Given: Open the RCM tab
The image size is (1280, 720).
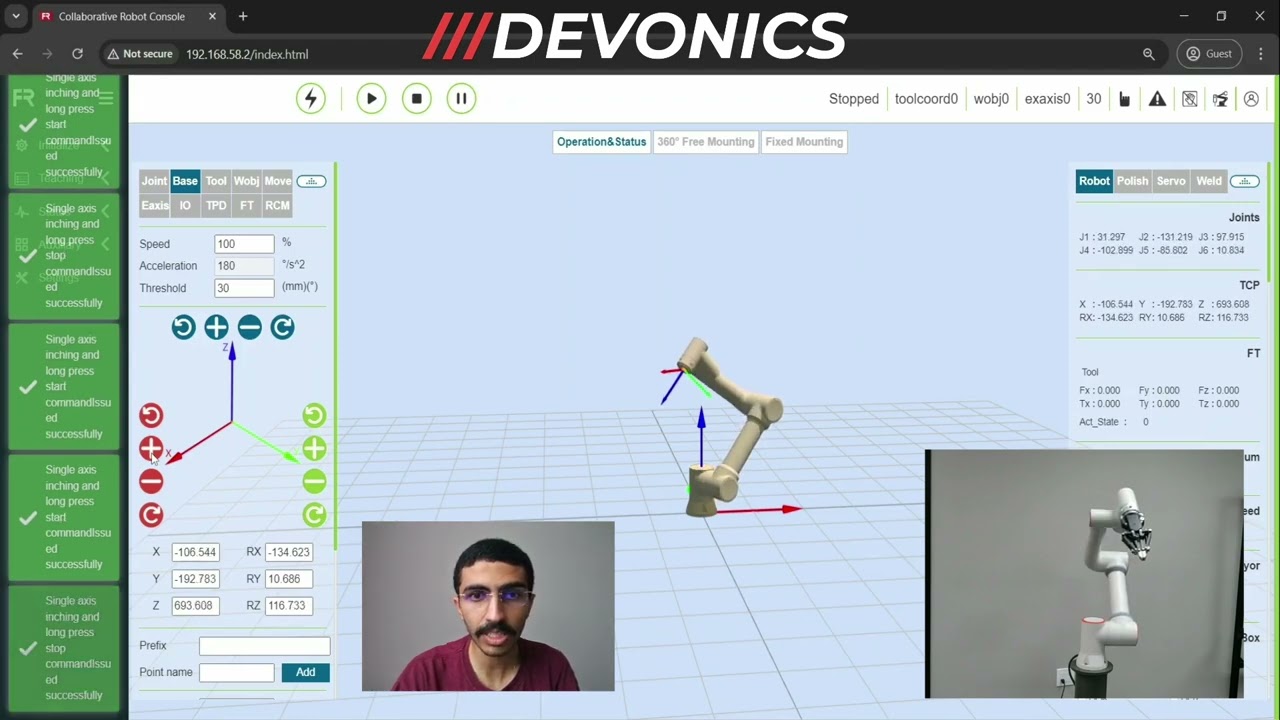Looking at the screenshot, I should click(x=277, y=205).
